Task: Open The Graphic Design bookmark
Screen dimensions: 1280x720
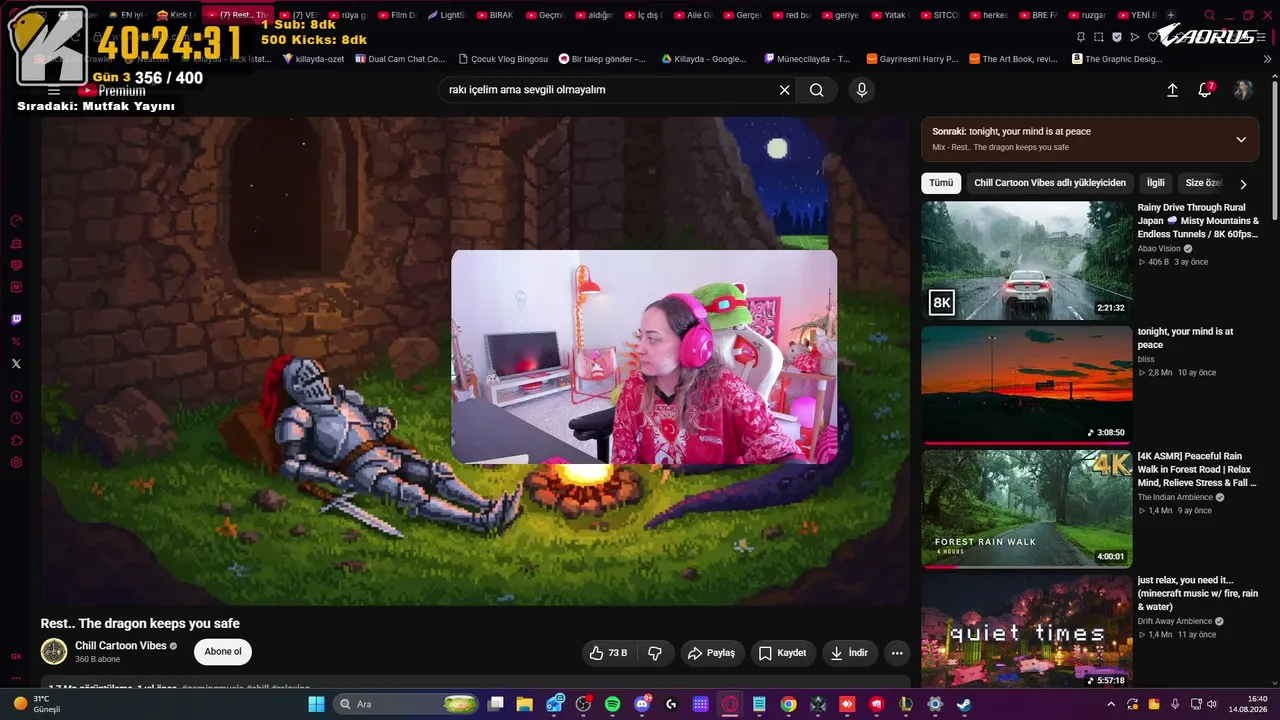Action: 1118,59
